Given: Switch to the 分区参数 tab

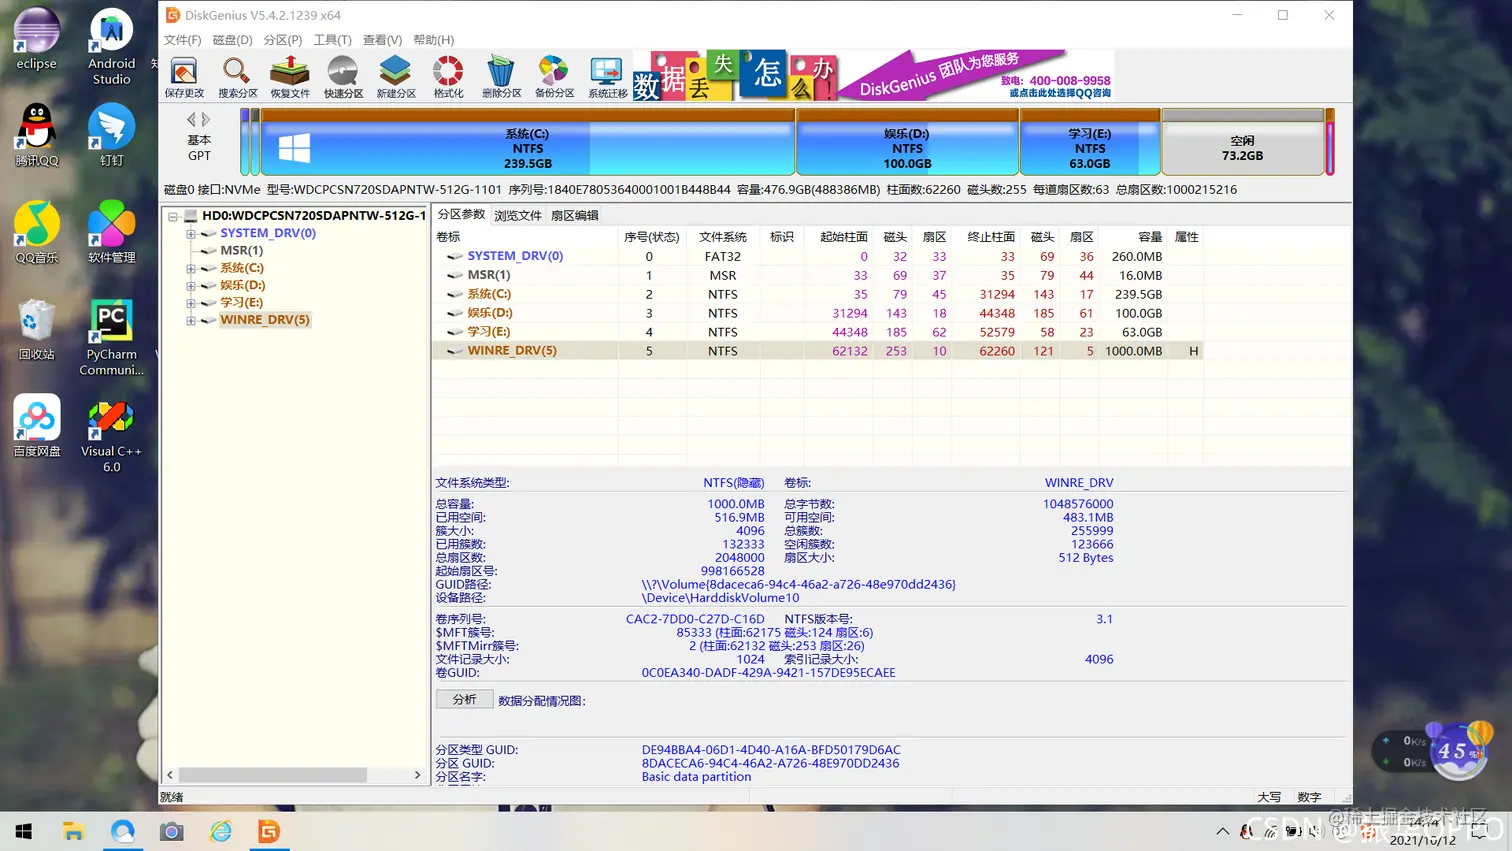Looking at the screenshot, I should click(x=461, y=215).
